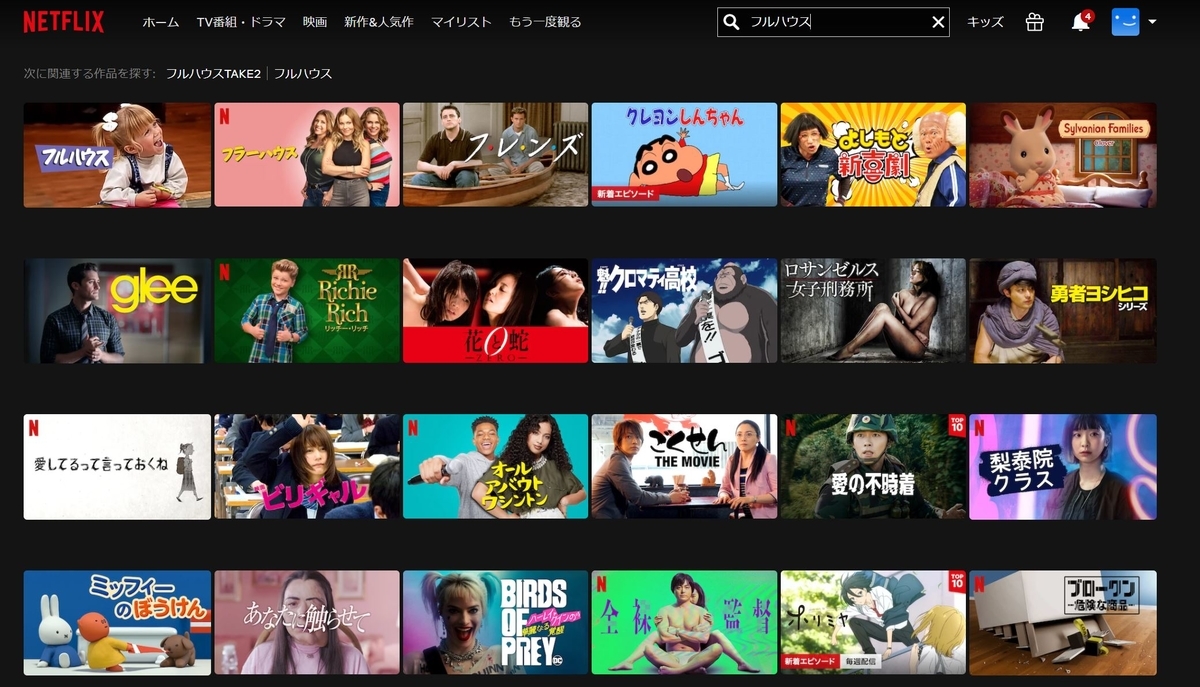Open the ホリミヤ thumbnail
Viewport: 1200px width, 687px height.
tap(873, 623)
